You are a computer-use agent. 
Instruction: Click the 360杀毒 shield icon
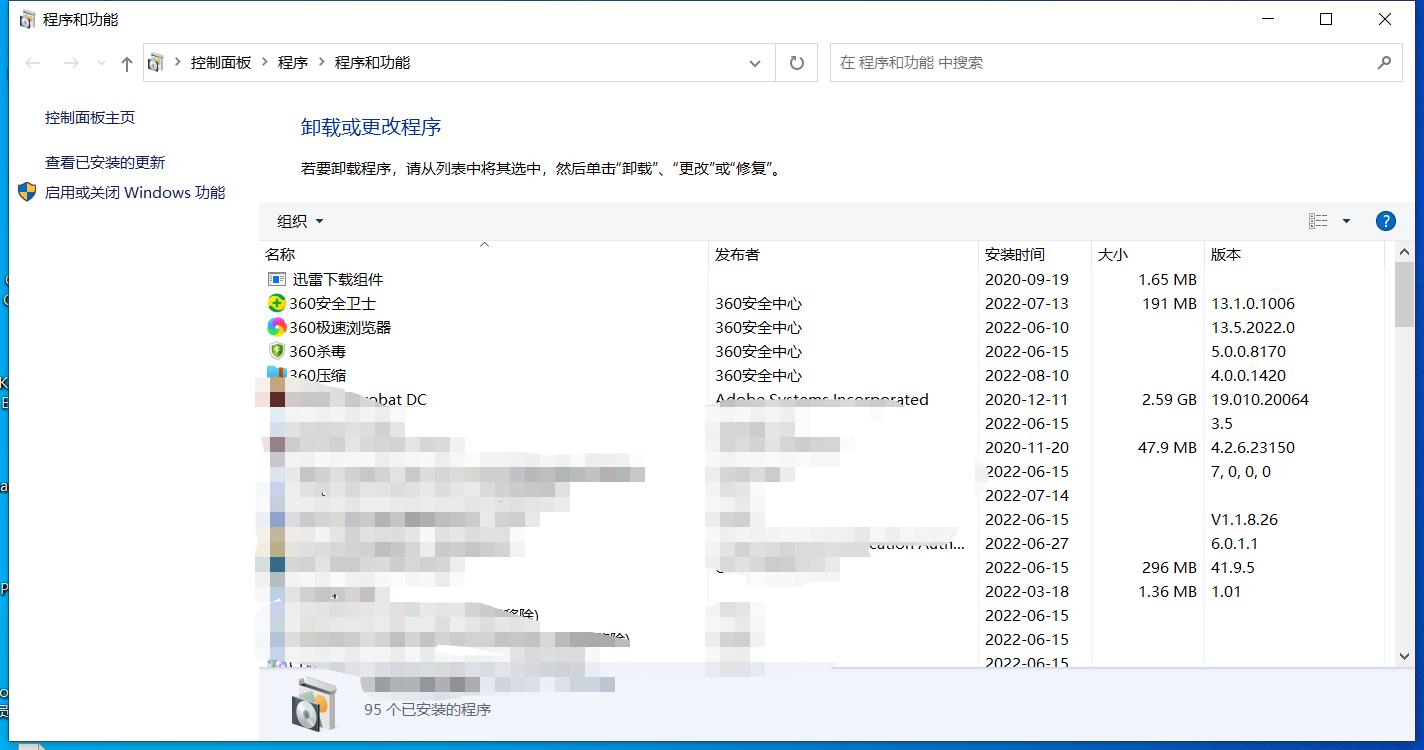(x=277, y=351)
